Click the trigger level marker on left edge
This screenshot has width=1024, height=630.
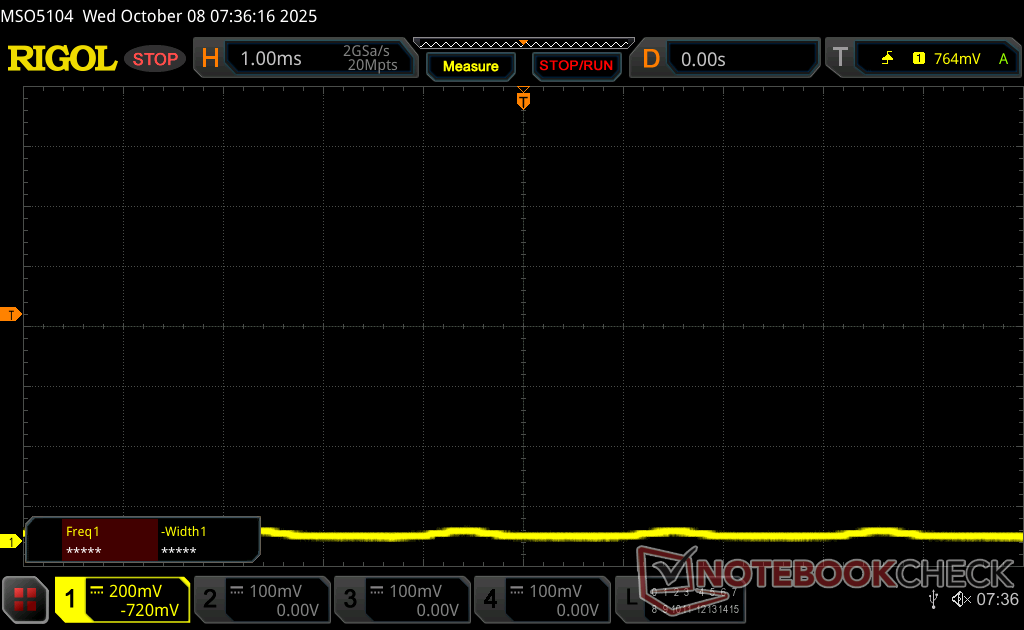pyautogui.click(x=11, y=315)
